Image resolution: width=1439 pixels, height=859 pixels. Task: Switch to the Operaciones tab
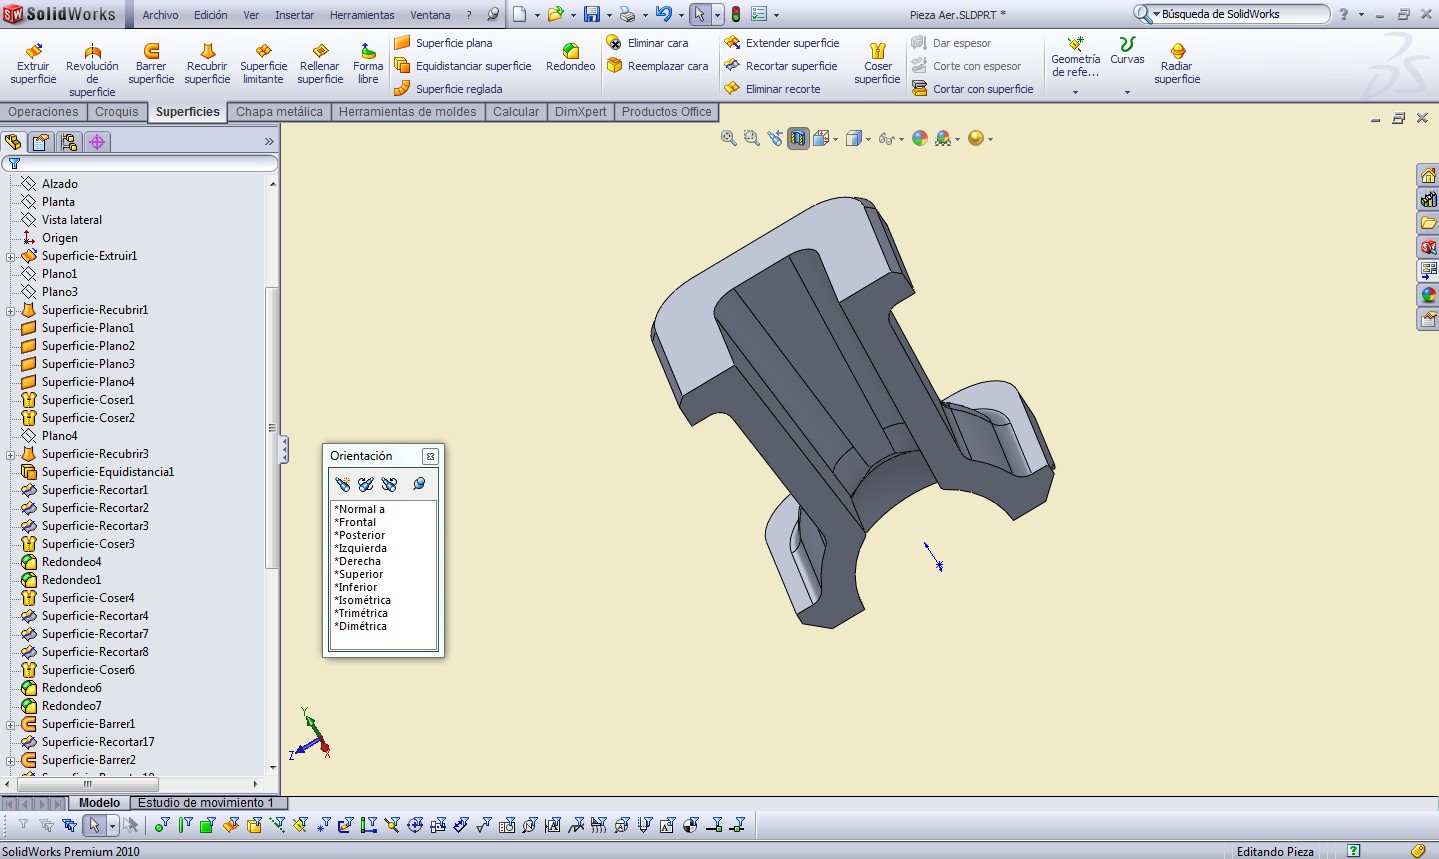(43, 112)
